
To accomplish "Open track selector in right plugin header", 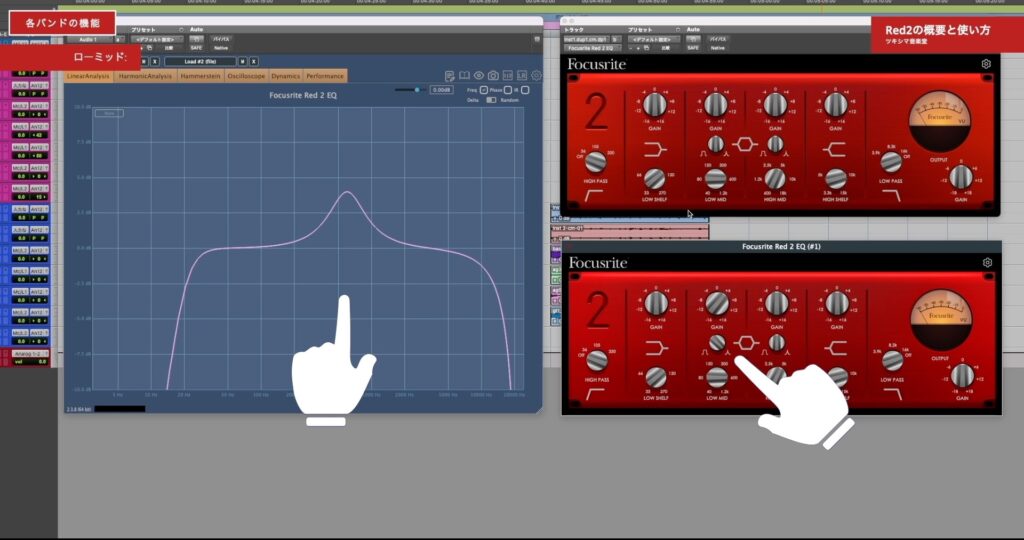I will click(x=586, y=39).
